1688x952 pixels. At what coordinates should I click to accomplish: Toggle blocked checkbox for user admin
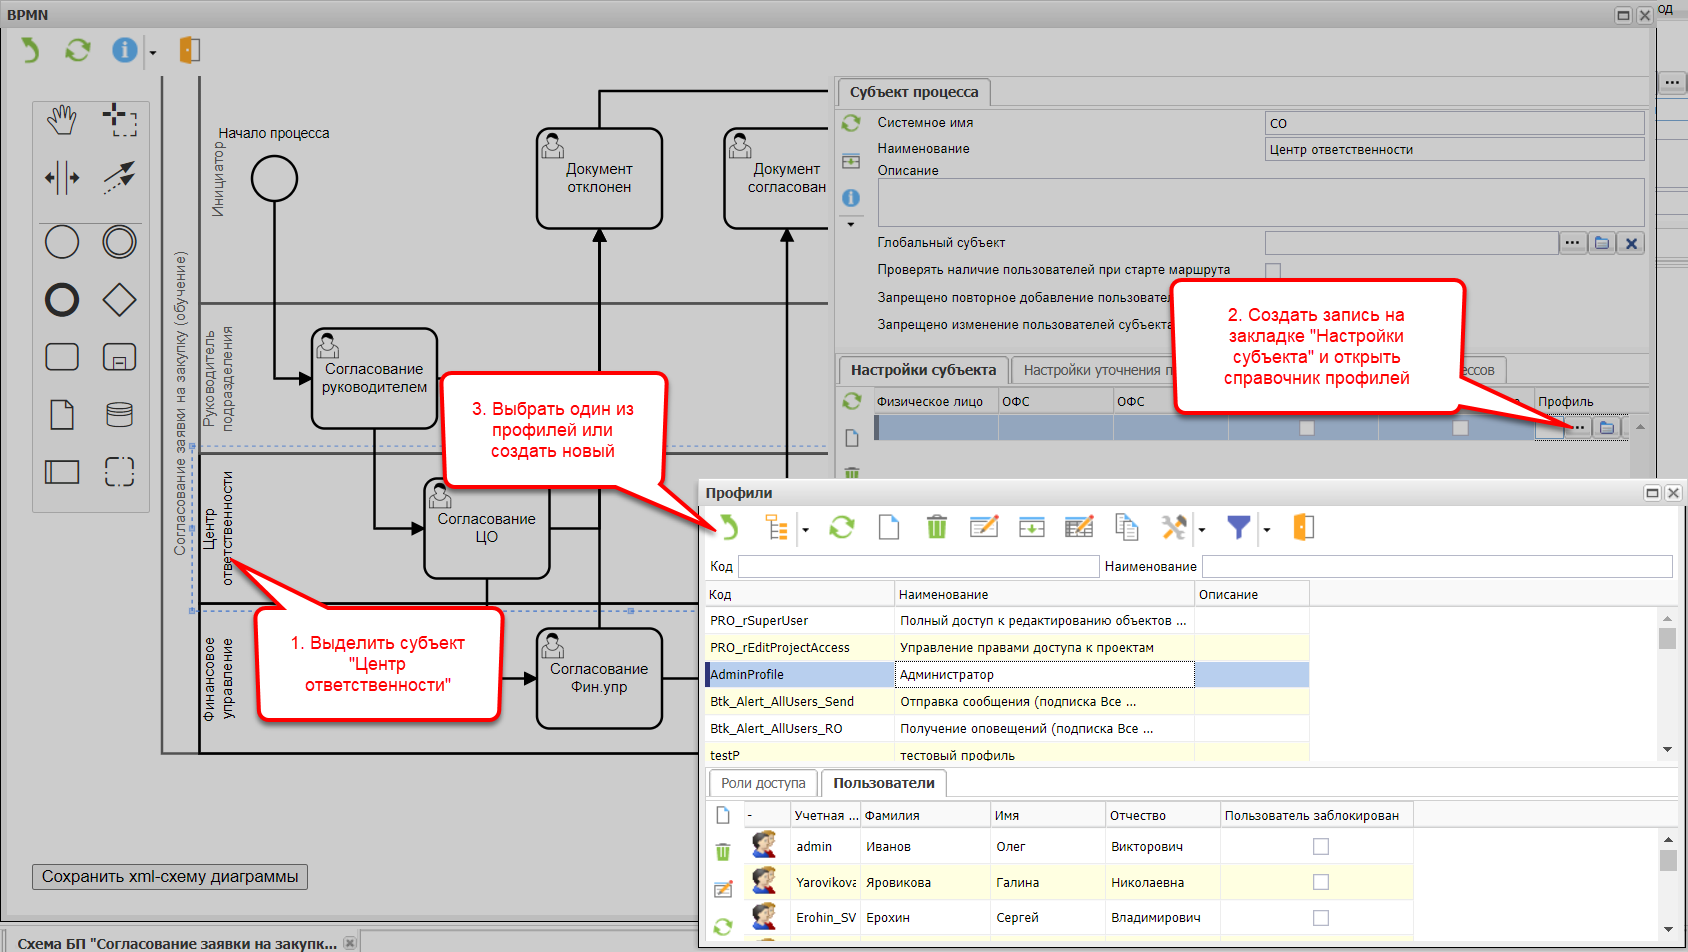(x=1320, y=847)
